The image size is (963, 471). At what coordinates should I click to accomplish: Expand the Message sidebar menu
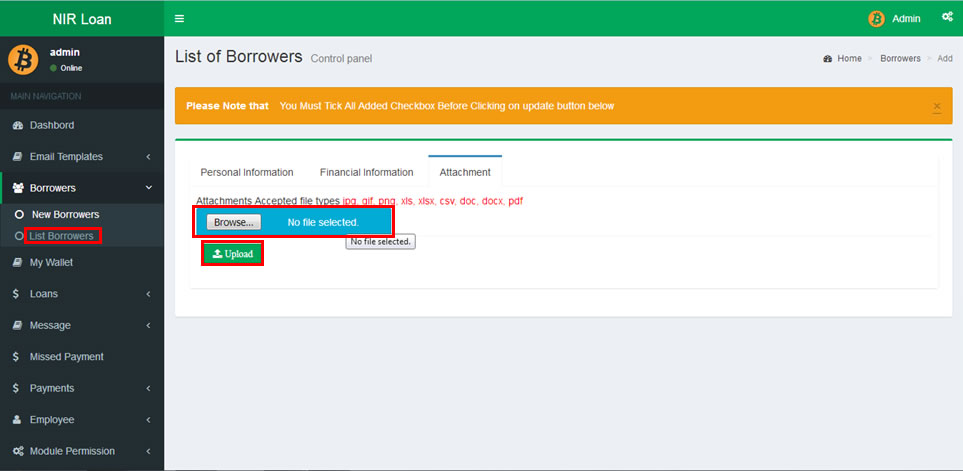50,325
